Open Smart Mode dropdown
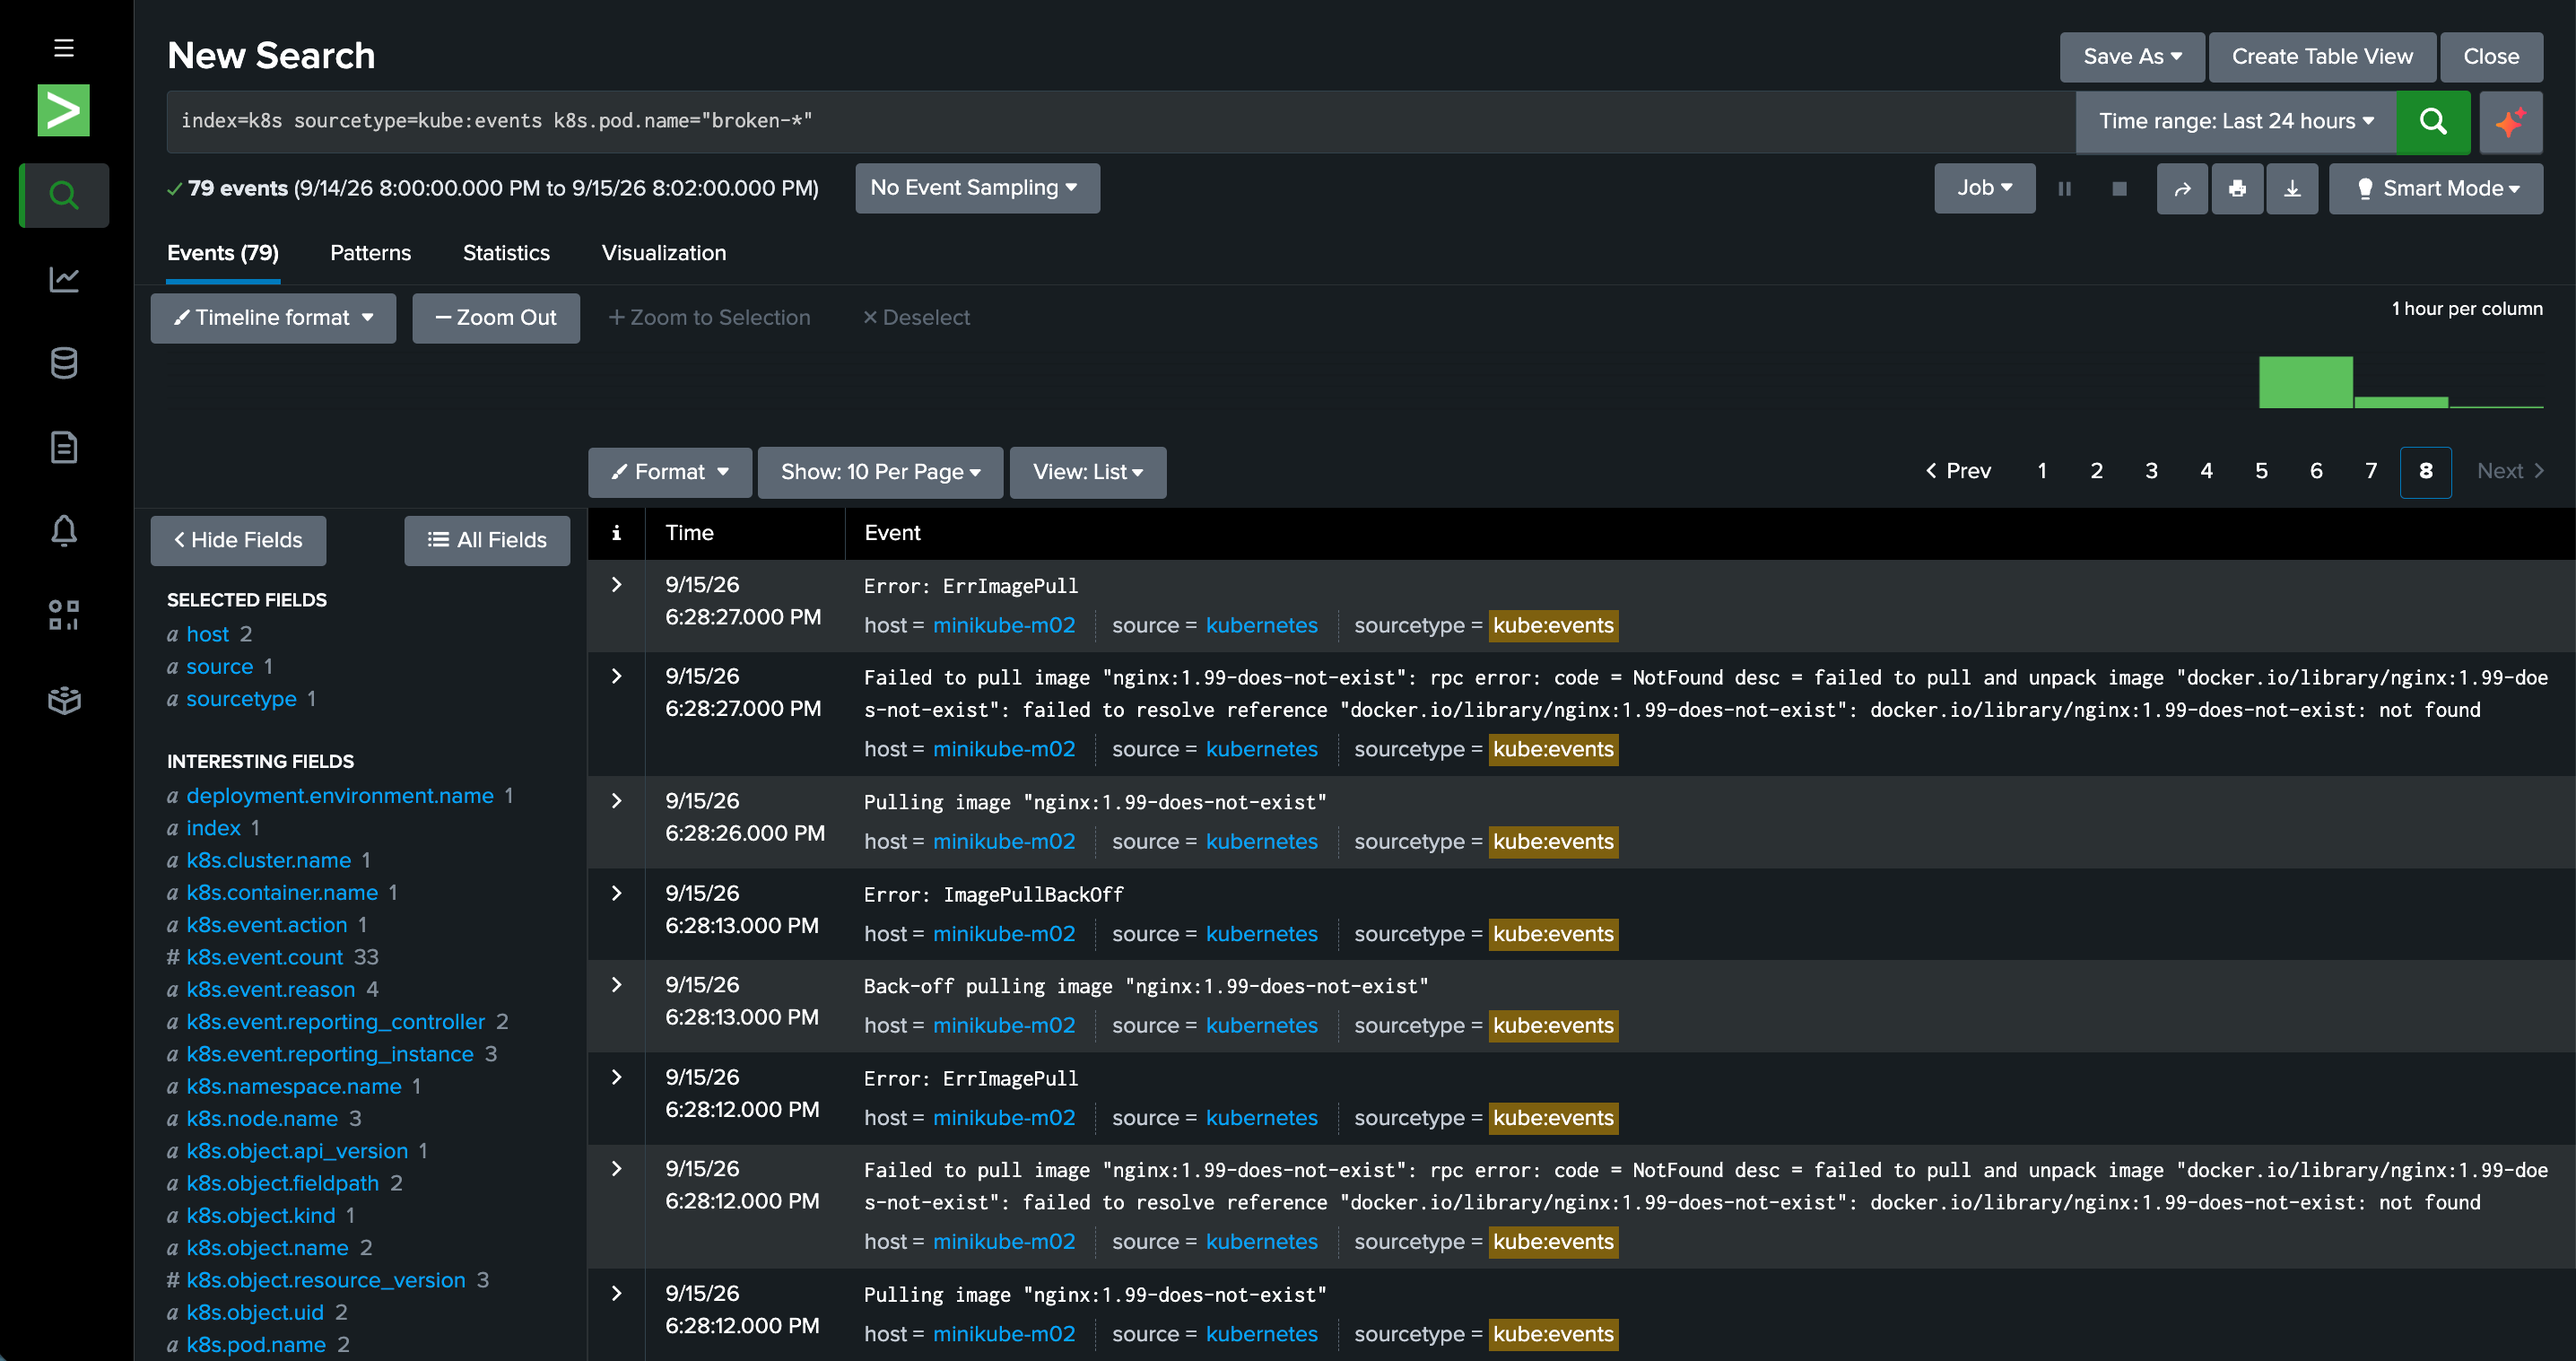Image resolution: width=2576 pixels, height=1361 pixels. (x=2436, y=189)
